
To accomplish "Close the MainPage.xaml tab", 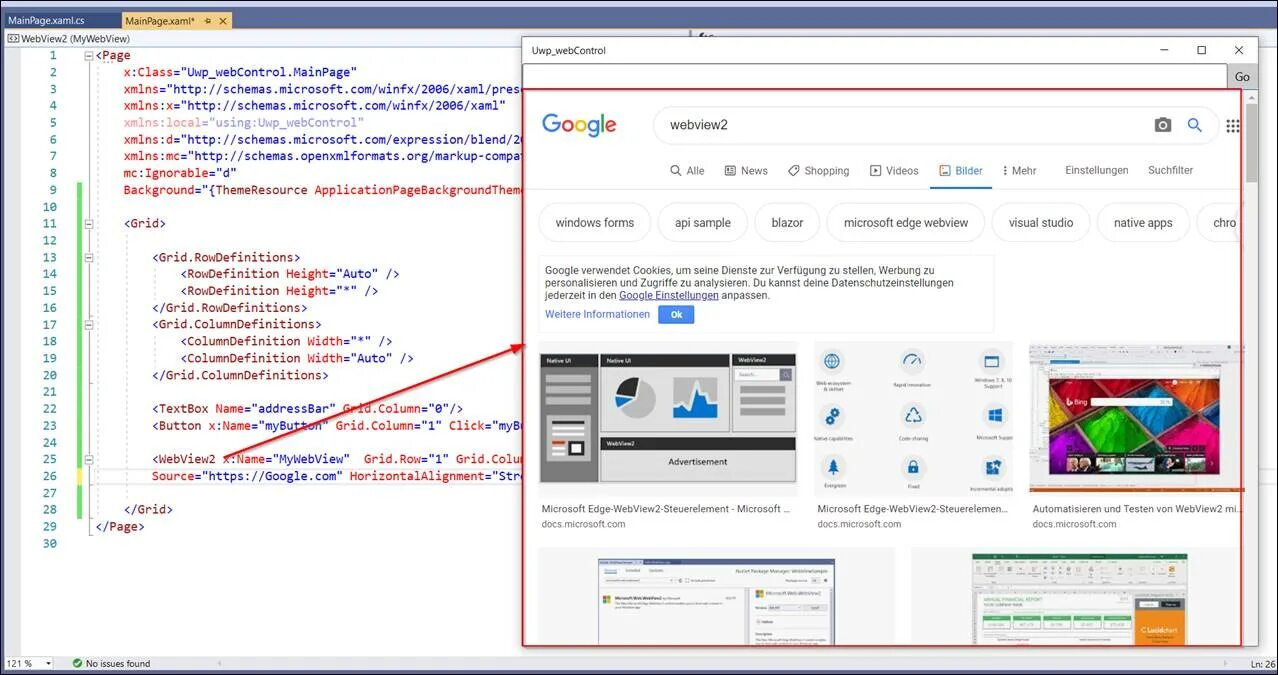I will [222, 20].
